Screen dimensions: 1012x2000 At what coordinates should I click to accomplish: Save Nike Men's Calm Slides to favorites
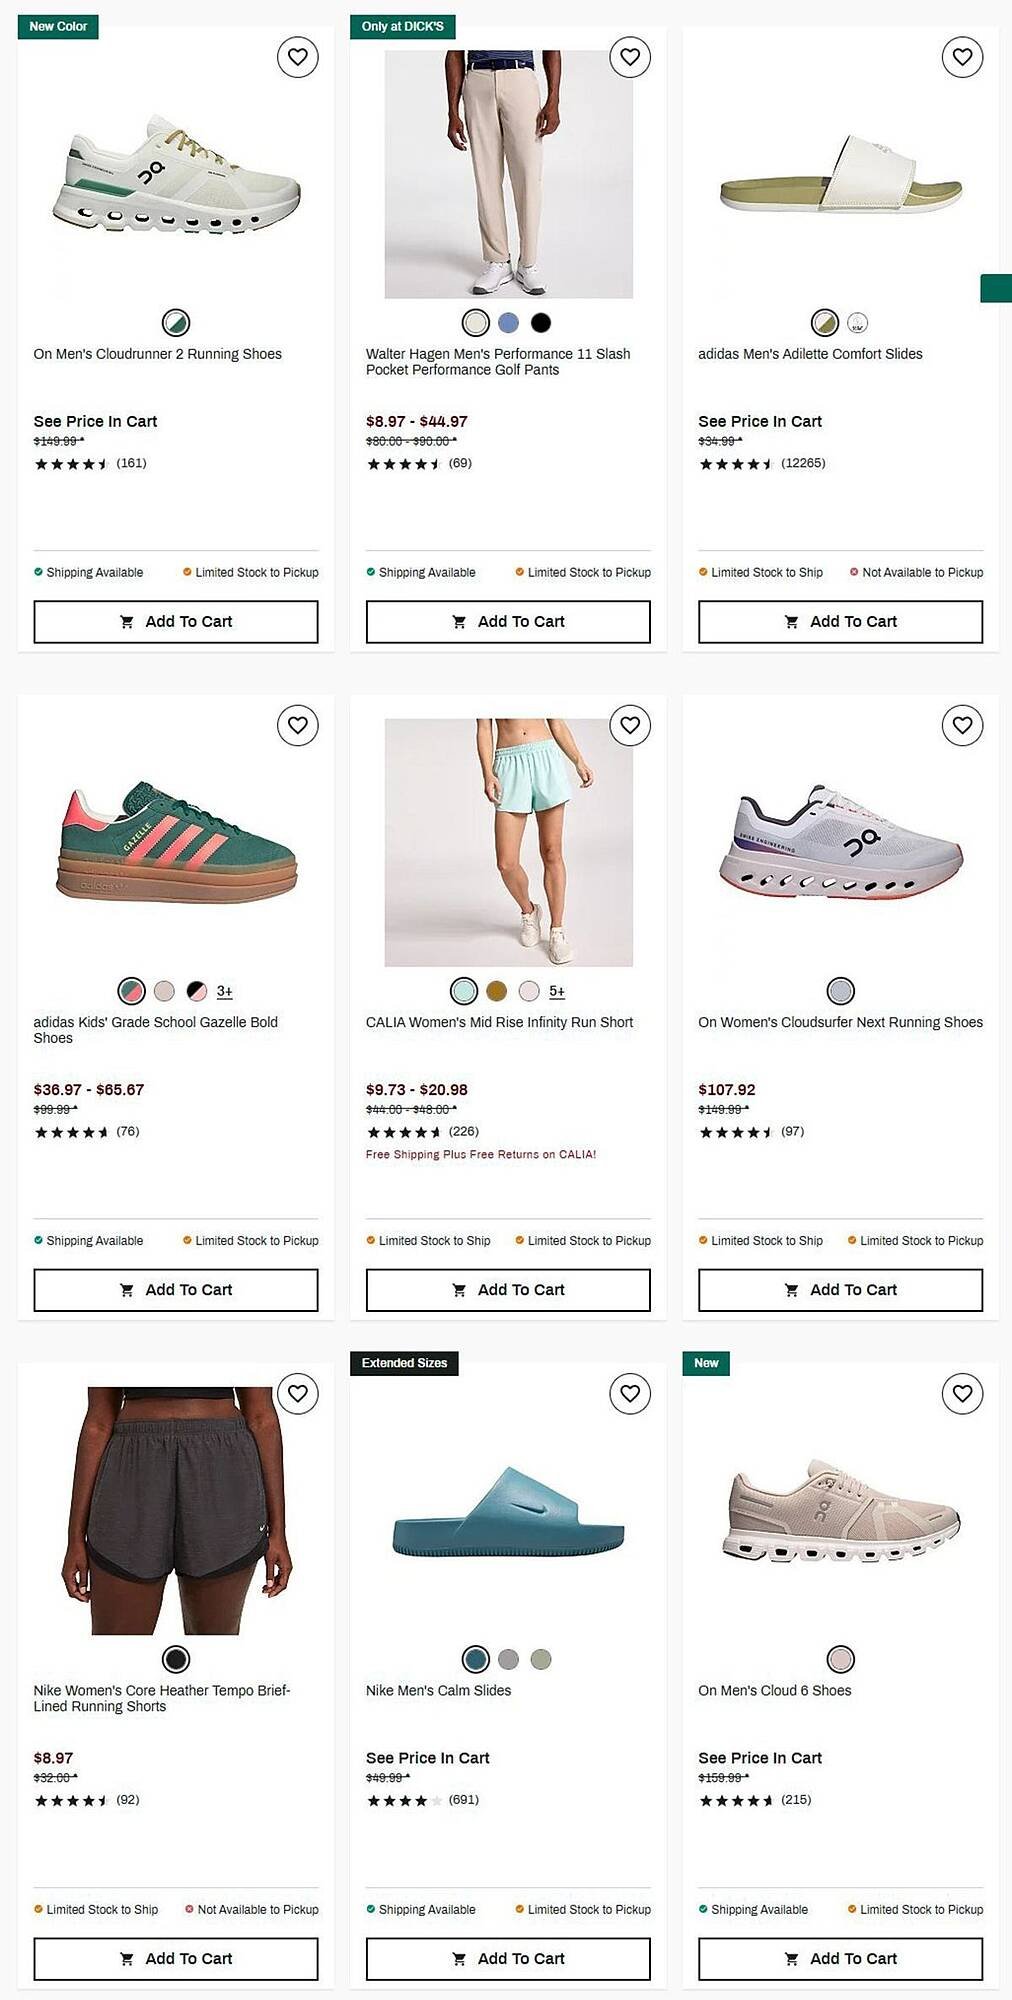(630, 1393)
